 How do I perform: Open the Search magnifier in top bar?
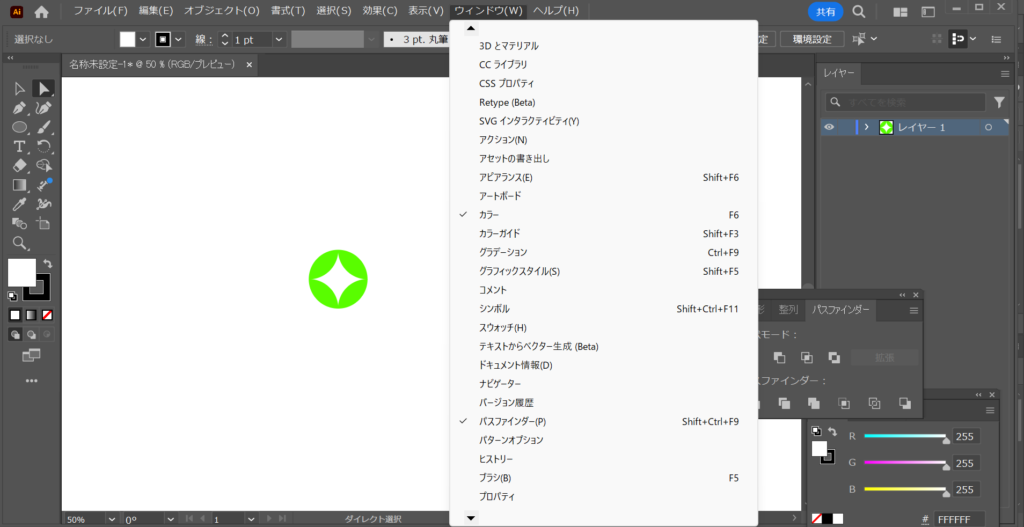coord(859,11)
